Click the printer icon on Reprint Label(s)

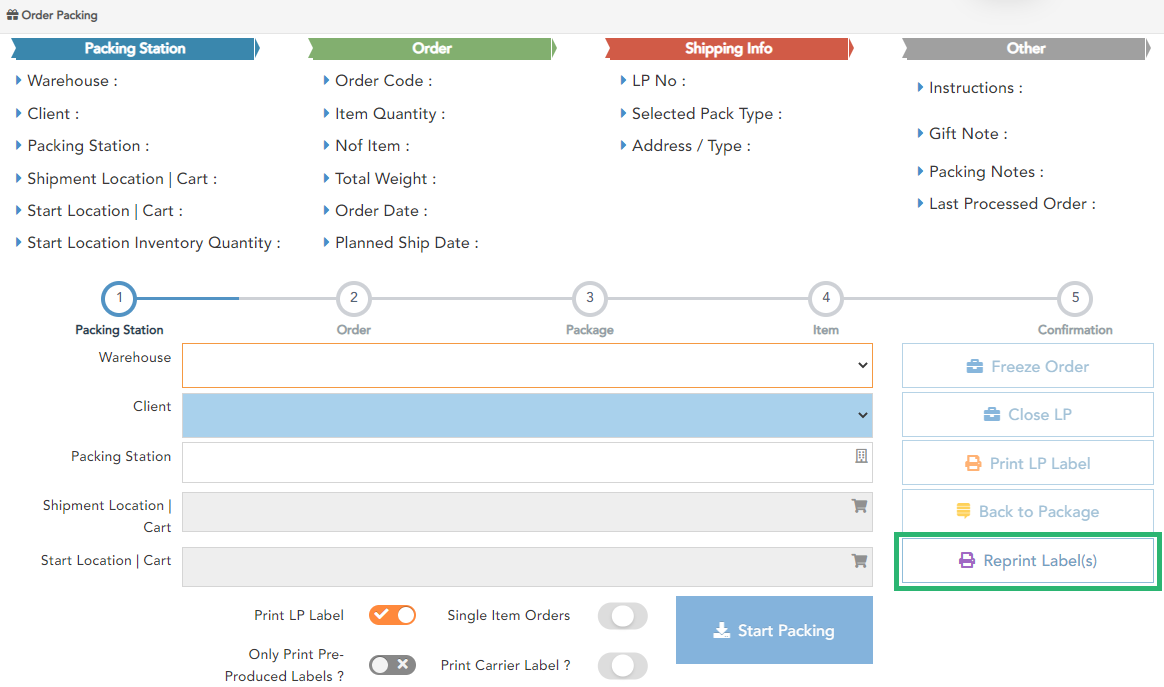pos(967,561)
